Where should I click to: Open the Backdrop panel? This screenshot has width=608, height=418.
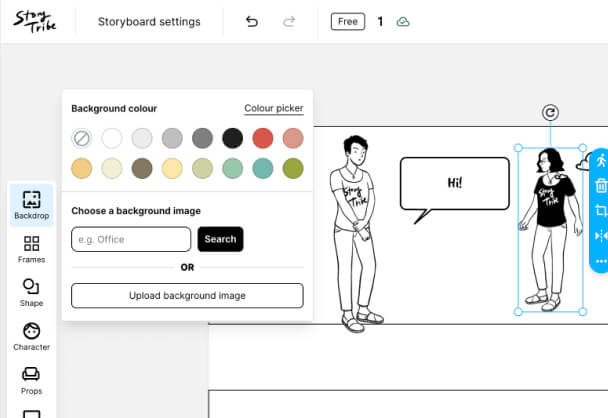click(x=31, y=205)
